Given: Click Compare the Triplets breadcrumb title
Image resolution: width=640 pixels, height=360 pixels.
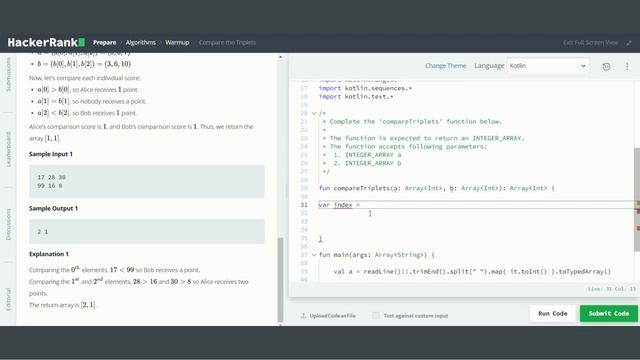Looking at the screenshot, I should [227, 42].
